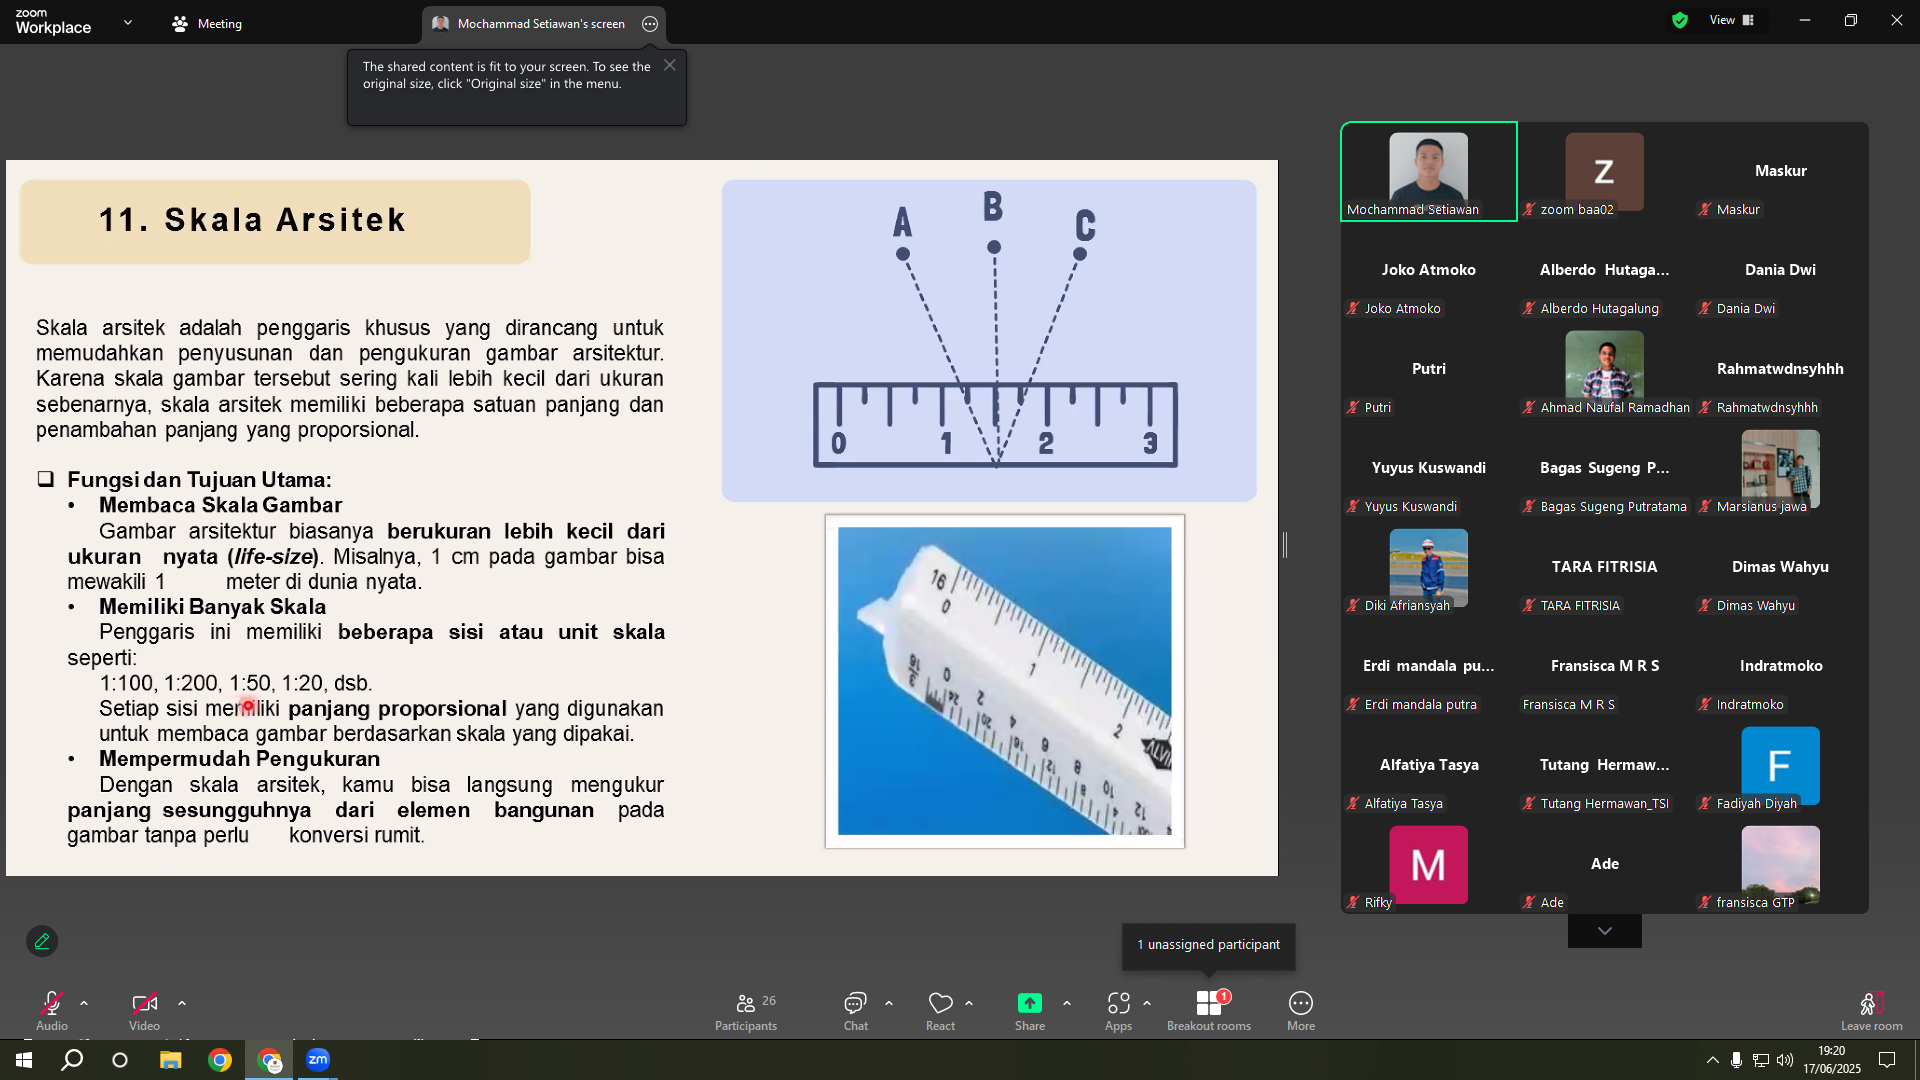Click Yuyus Kuswandi participant name
The image size is (1920, 1080).
coord(1429,468)
